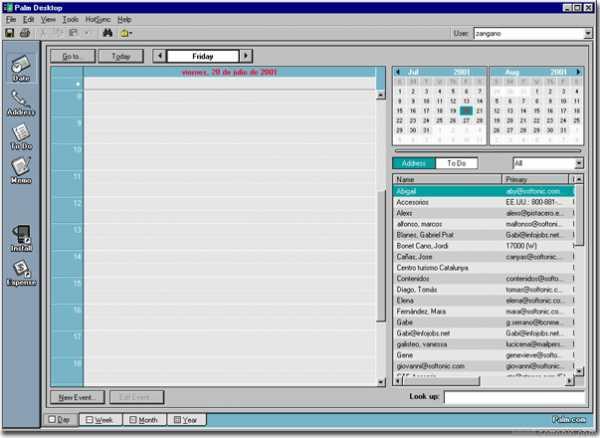Image resolution: width=600 pixels, height=438 pixels.
Task: Click the Friday day display field
Action: [203, 56]
